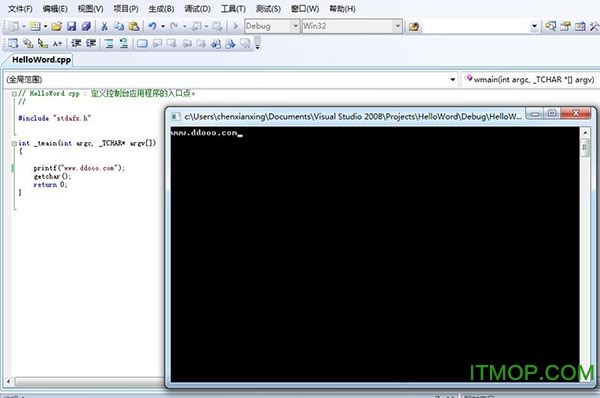Screen dimensions: 600x398
Task: Click the Display Parameter Info icon
Action: coord(28,44)
